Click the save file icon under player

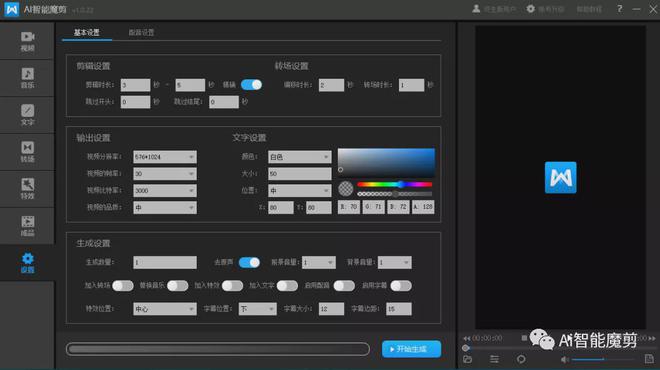click(x=649, y=359)
